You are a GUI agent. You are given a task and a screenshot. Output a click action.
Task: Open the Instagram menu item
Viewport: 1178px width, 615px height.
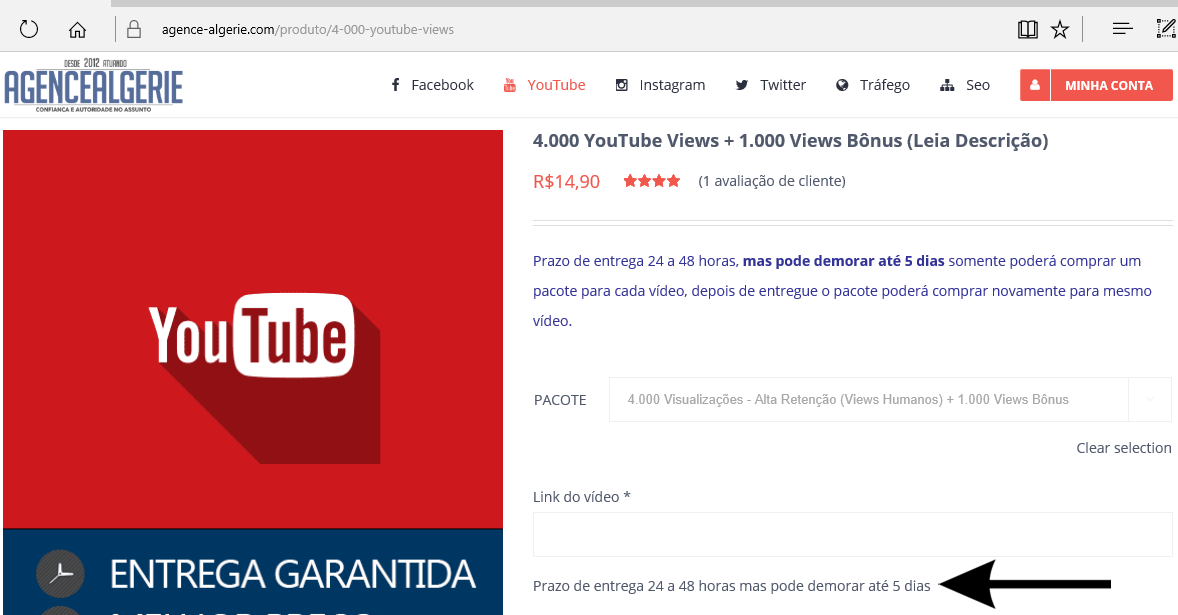click(x=660, y=85)
